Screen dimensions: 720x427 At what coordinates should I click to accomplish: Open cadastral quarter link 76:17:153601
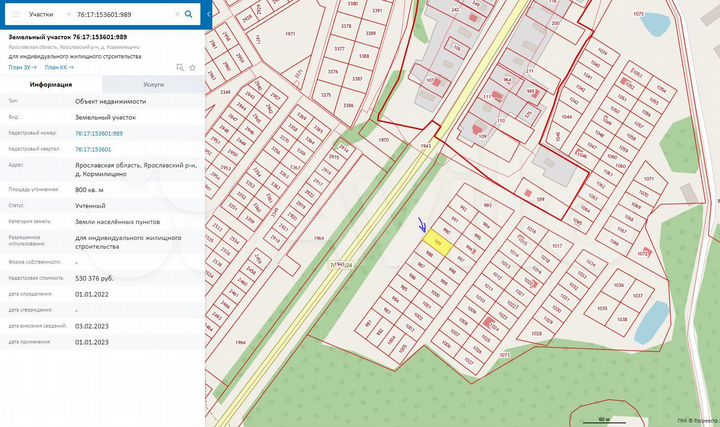[93, 149]
